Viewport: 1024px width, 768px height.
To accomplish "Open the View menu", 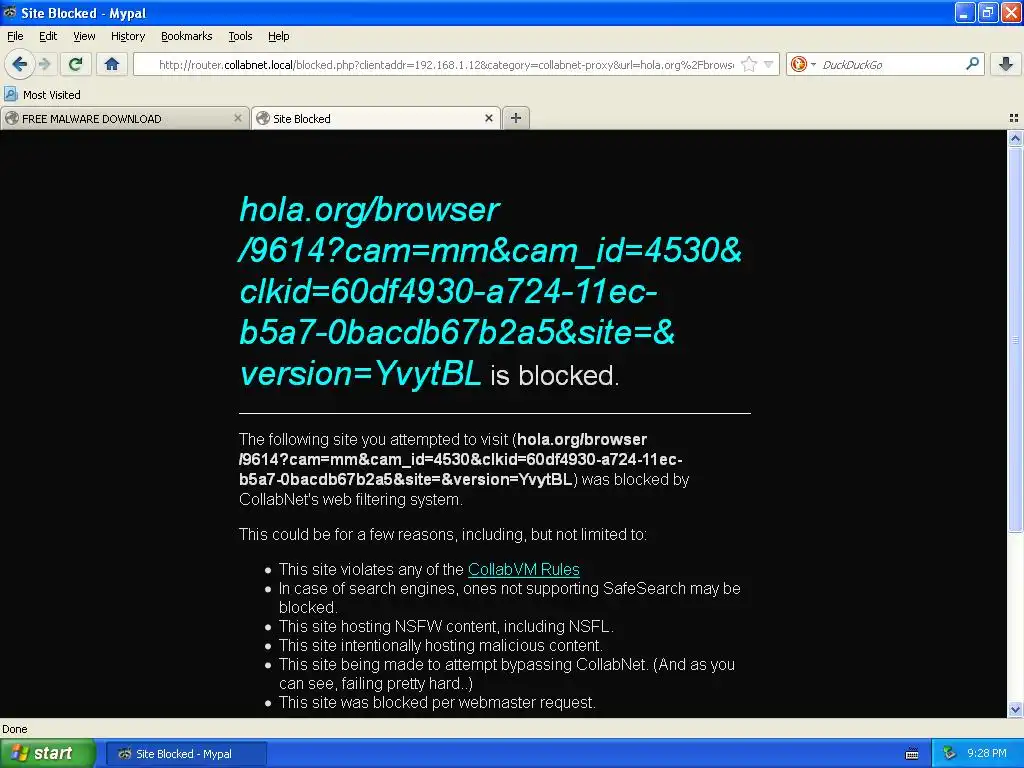I will pos(84,36).
